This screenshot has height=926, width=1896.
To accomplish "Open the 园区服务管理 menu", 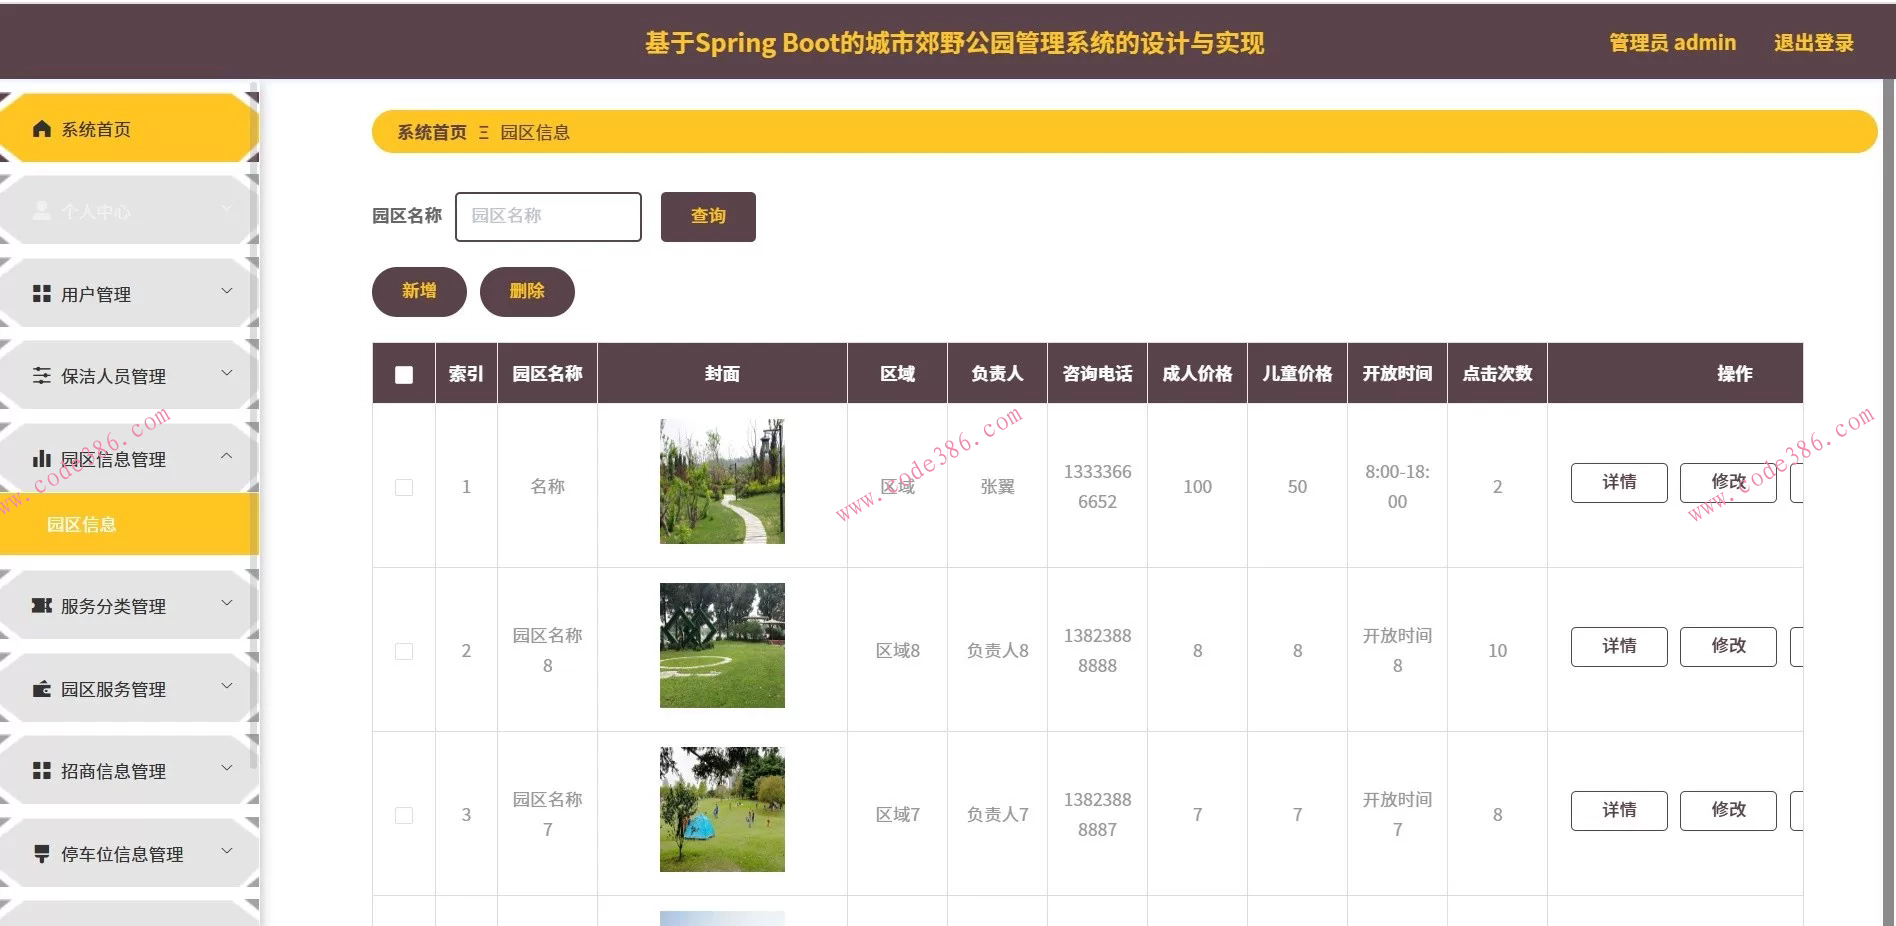I will pyautogui.click(x=129, y=688).
